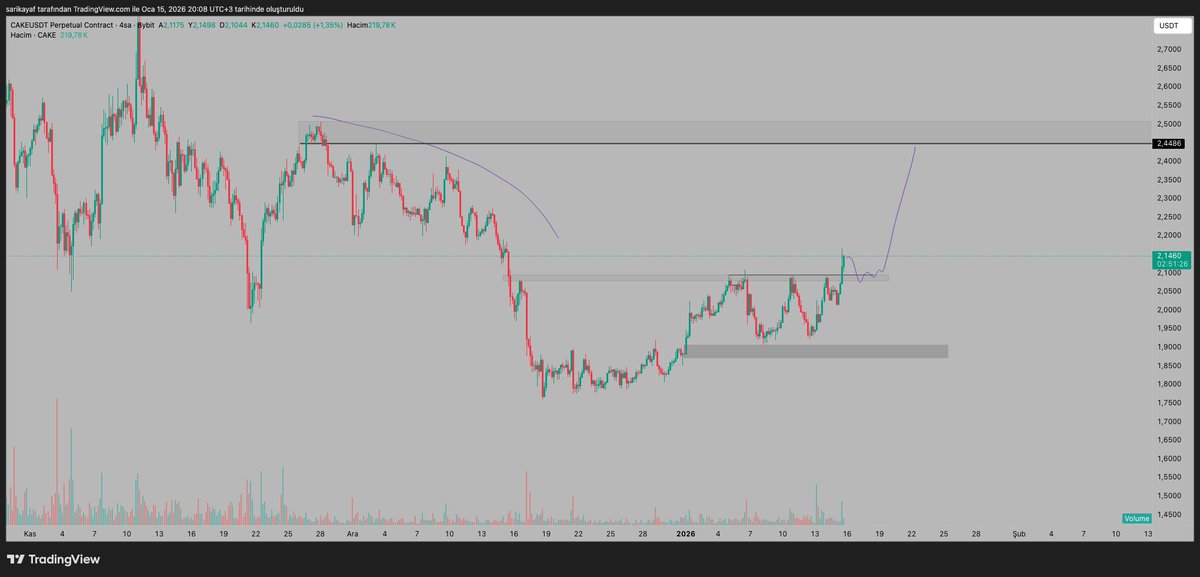Click the TradingView logo
Screen dimensions: 1200x577
[53, 559]
